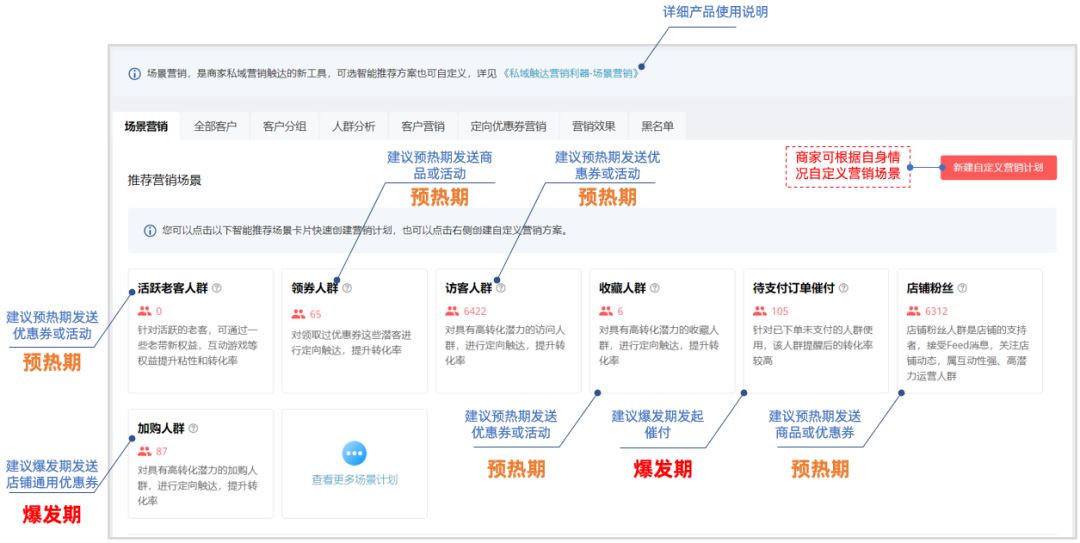This screenshot has height=543, width=1080.
Task: Click help icon next to 店铺粉丝
Action: [x=962, y=288]
